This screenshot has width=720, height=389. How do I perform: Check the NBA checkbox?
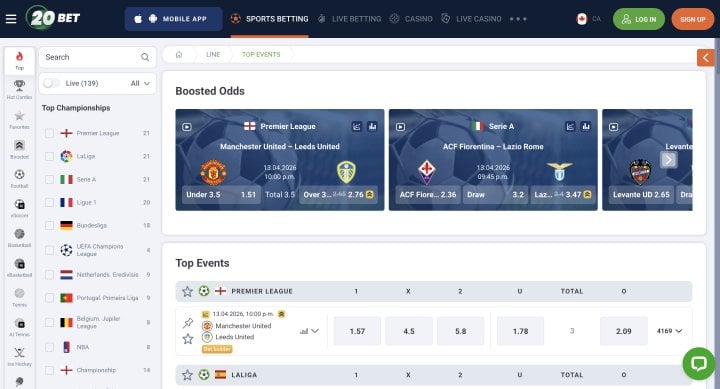click(50, 347)
